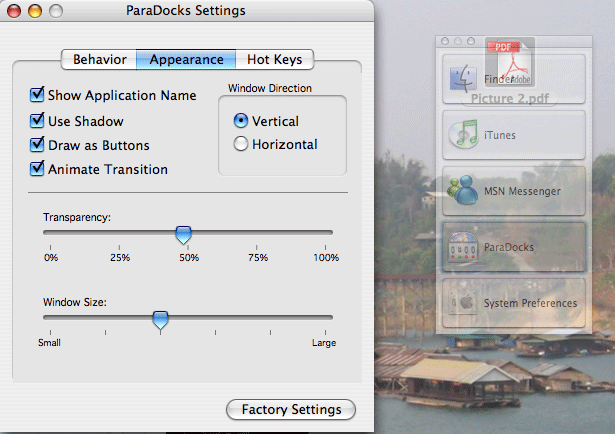This screenshot has width=615, height=434.
Task: Click Window Size track at Large end
Action: point(325,318)
